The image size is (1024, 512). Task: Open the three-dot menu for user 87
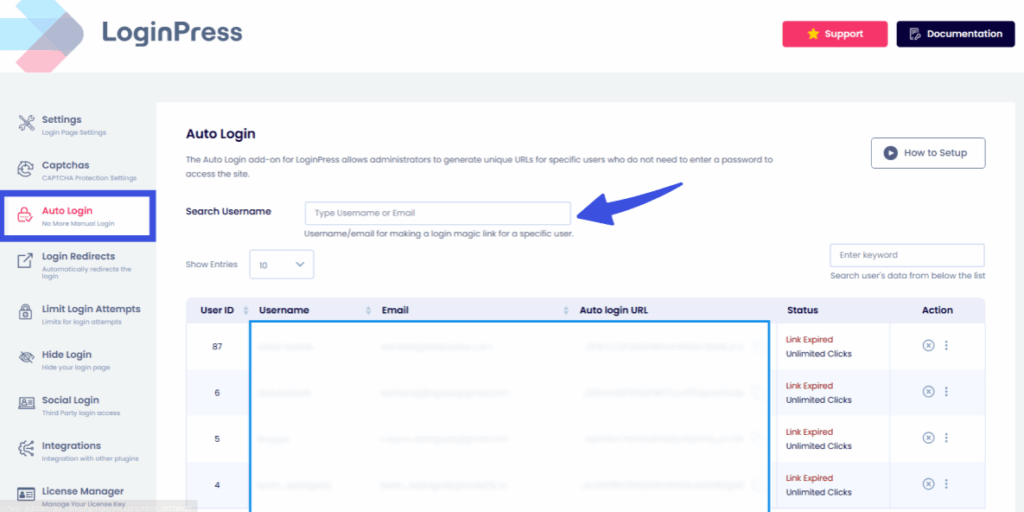click(x=946, y=345)
